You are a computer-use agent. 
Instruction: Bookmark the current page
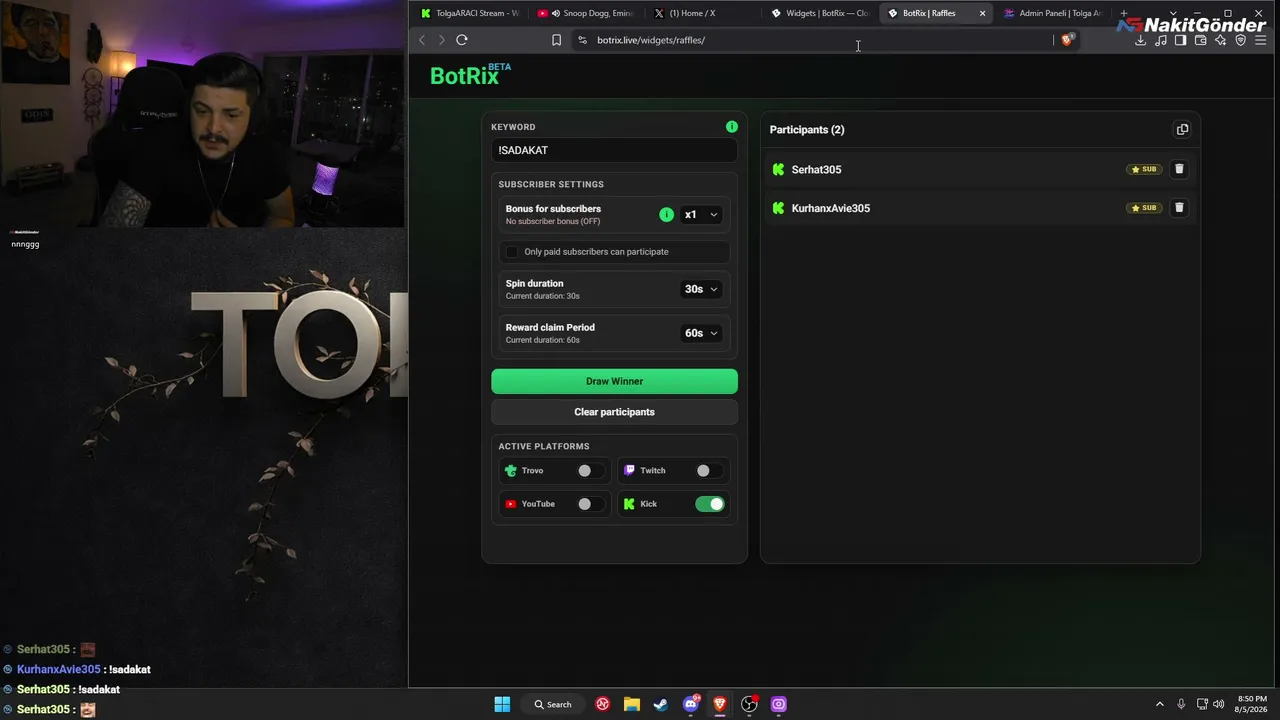tap(556, 40)
